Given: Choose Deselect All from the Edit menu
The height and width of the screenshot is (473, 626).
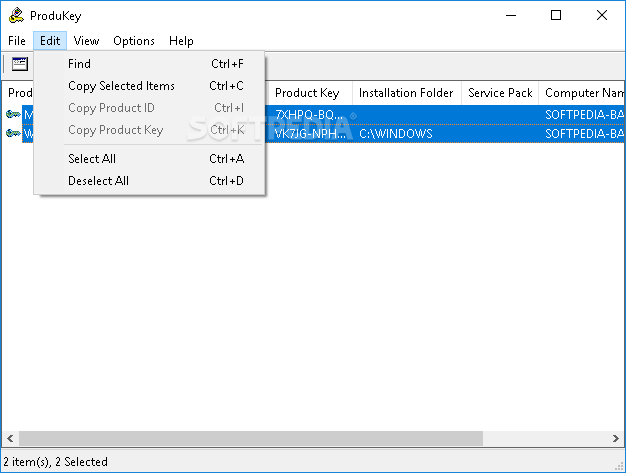Looking at the screenshot, I should (149, 181).
